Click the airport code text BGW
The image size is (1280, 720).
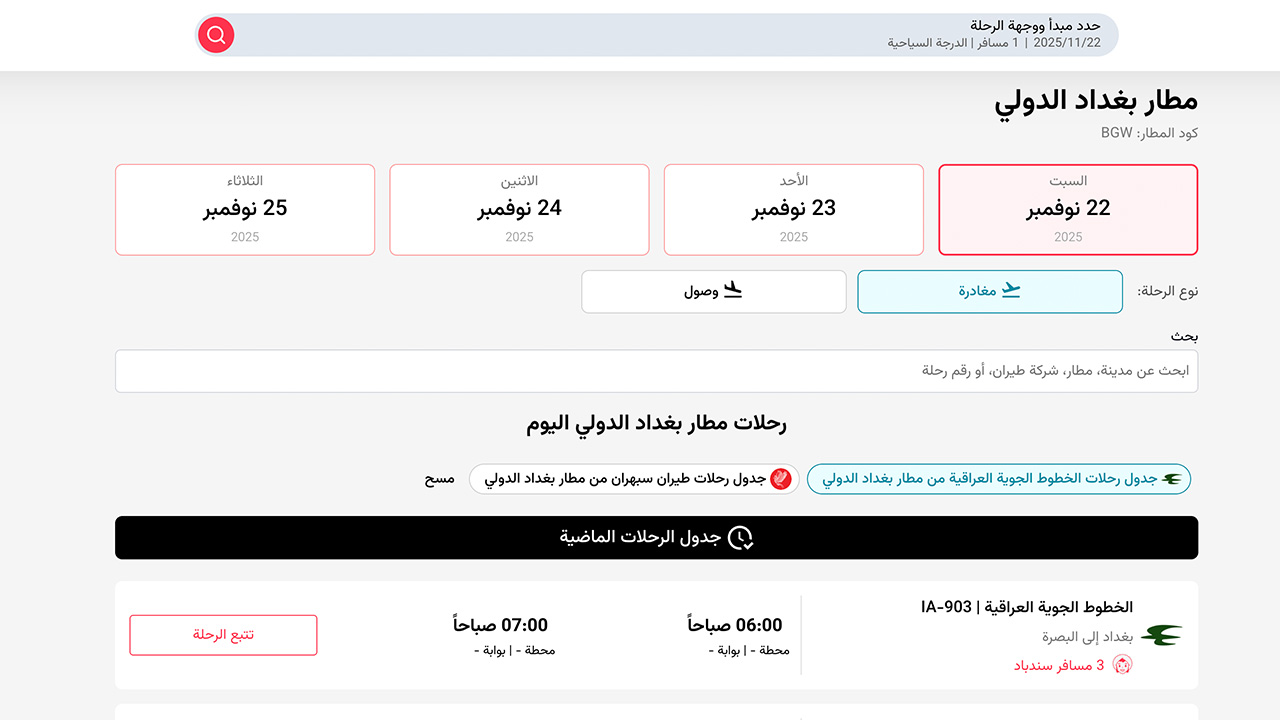coord(1117,133)
